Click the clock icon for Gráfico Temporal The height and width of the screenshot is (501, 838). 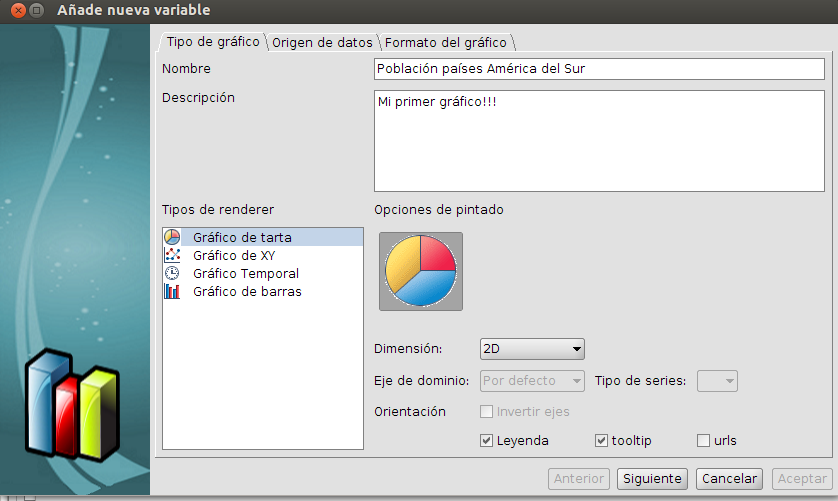(172, 273)
